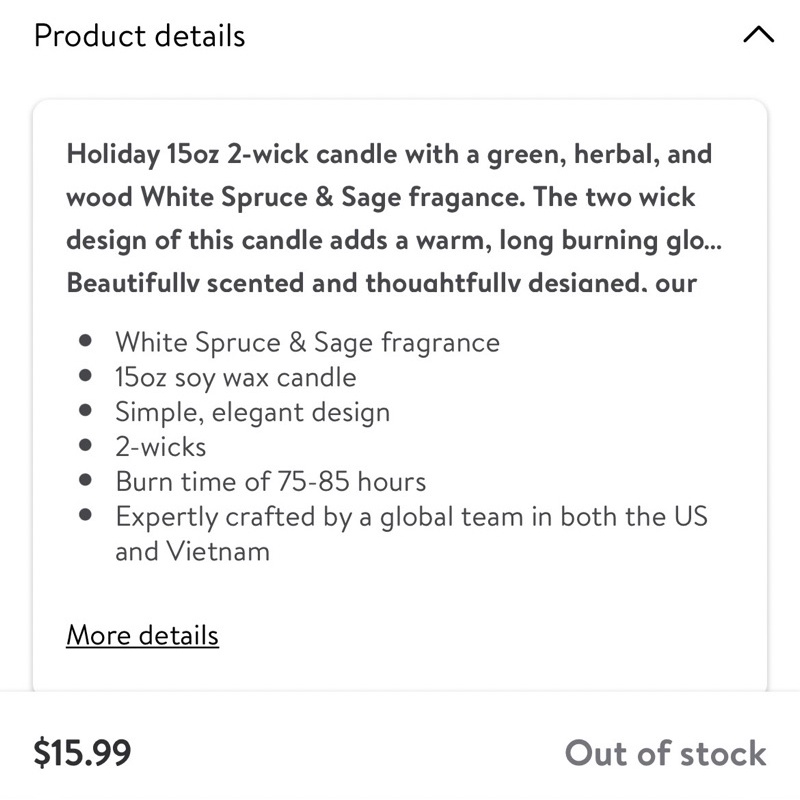Screen dimensions: 800x800
Task: Tap the bullet dot beside '15oz soy wax candle'
Action: (x=87, y=377)
